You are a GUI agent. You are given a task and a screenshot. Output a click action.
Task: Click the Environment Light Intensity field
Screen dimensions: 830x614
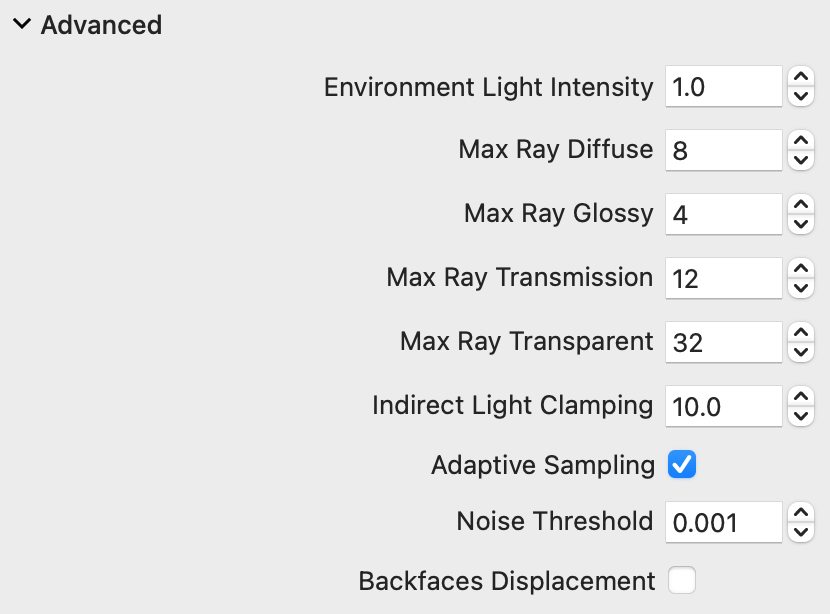click(722, 87)
